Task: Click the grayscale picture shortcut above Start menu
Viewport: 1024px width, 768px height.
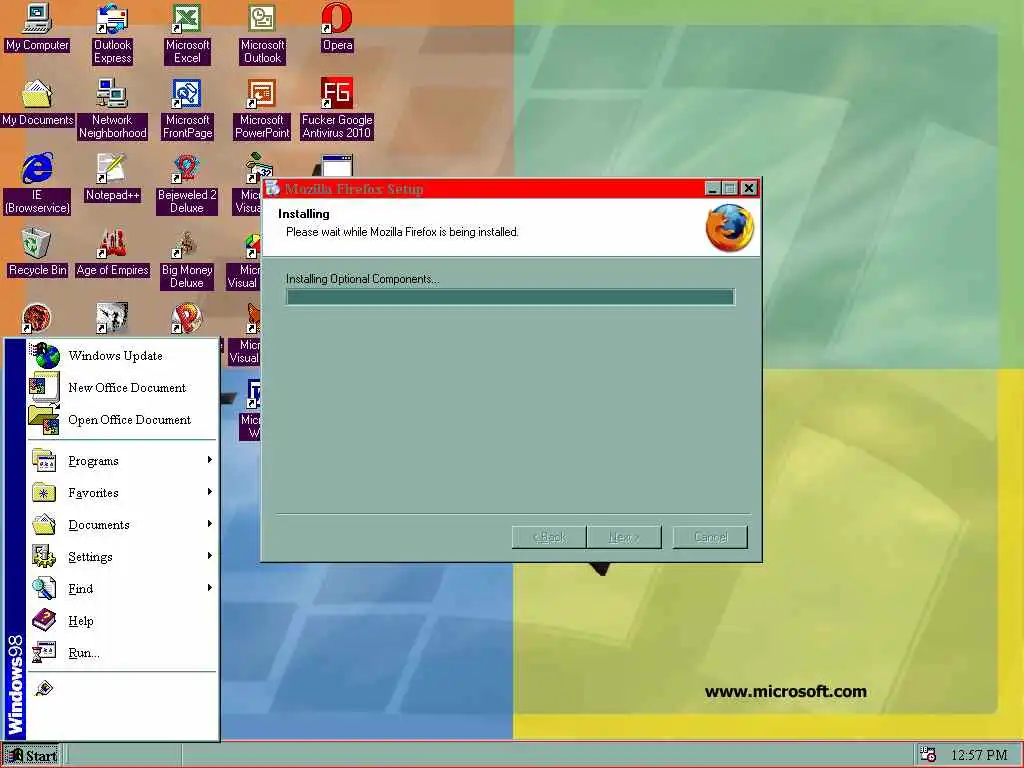Action: [112, 319]
